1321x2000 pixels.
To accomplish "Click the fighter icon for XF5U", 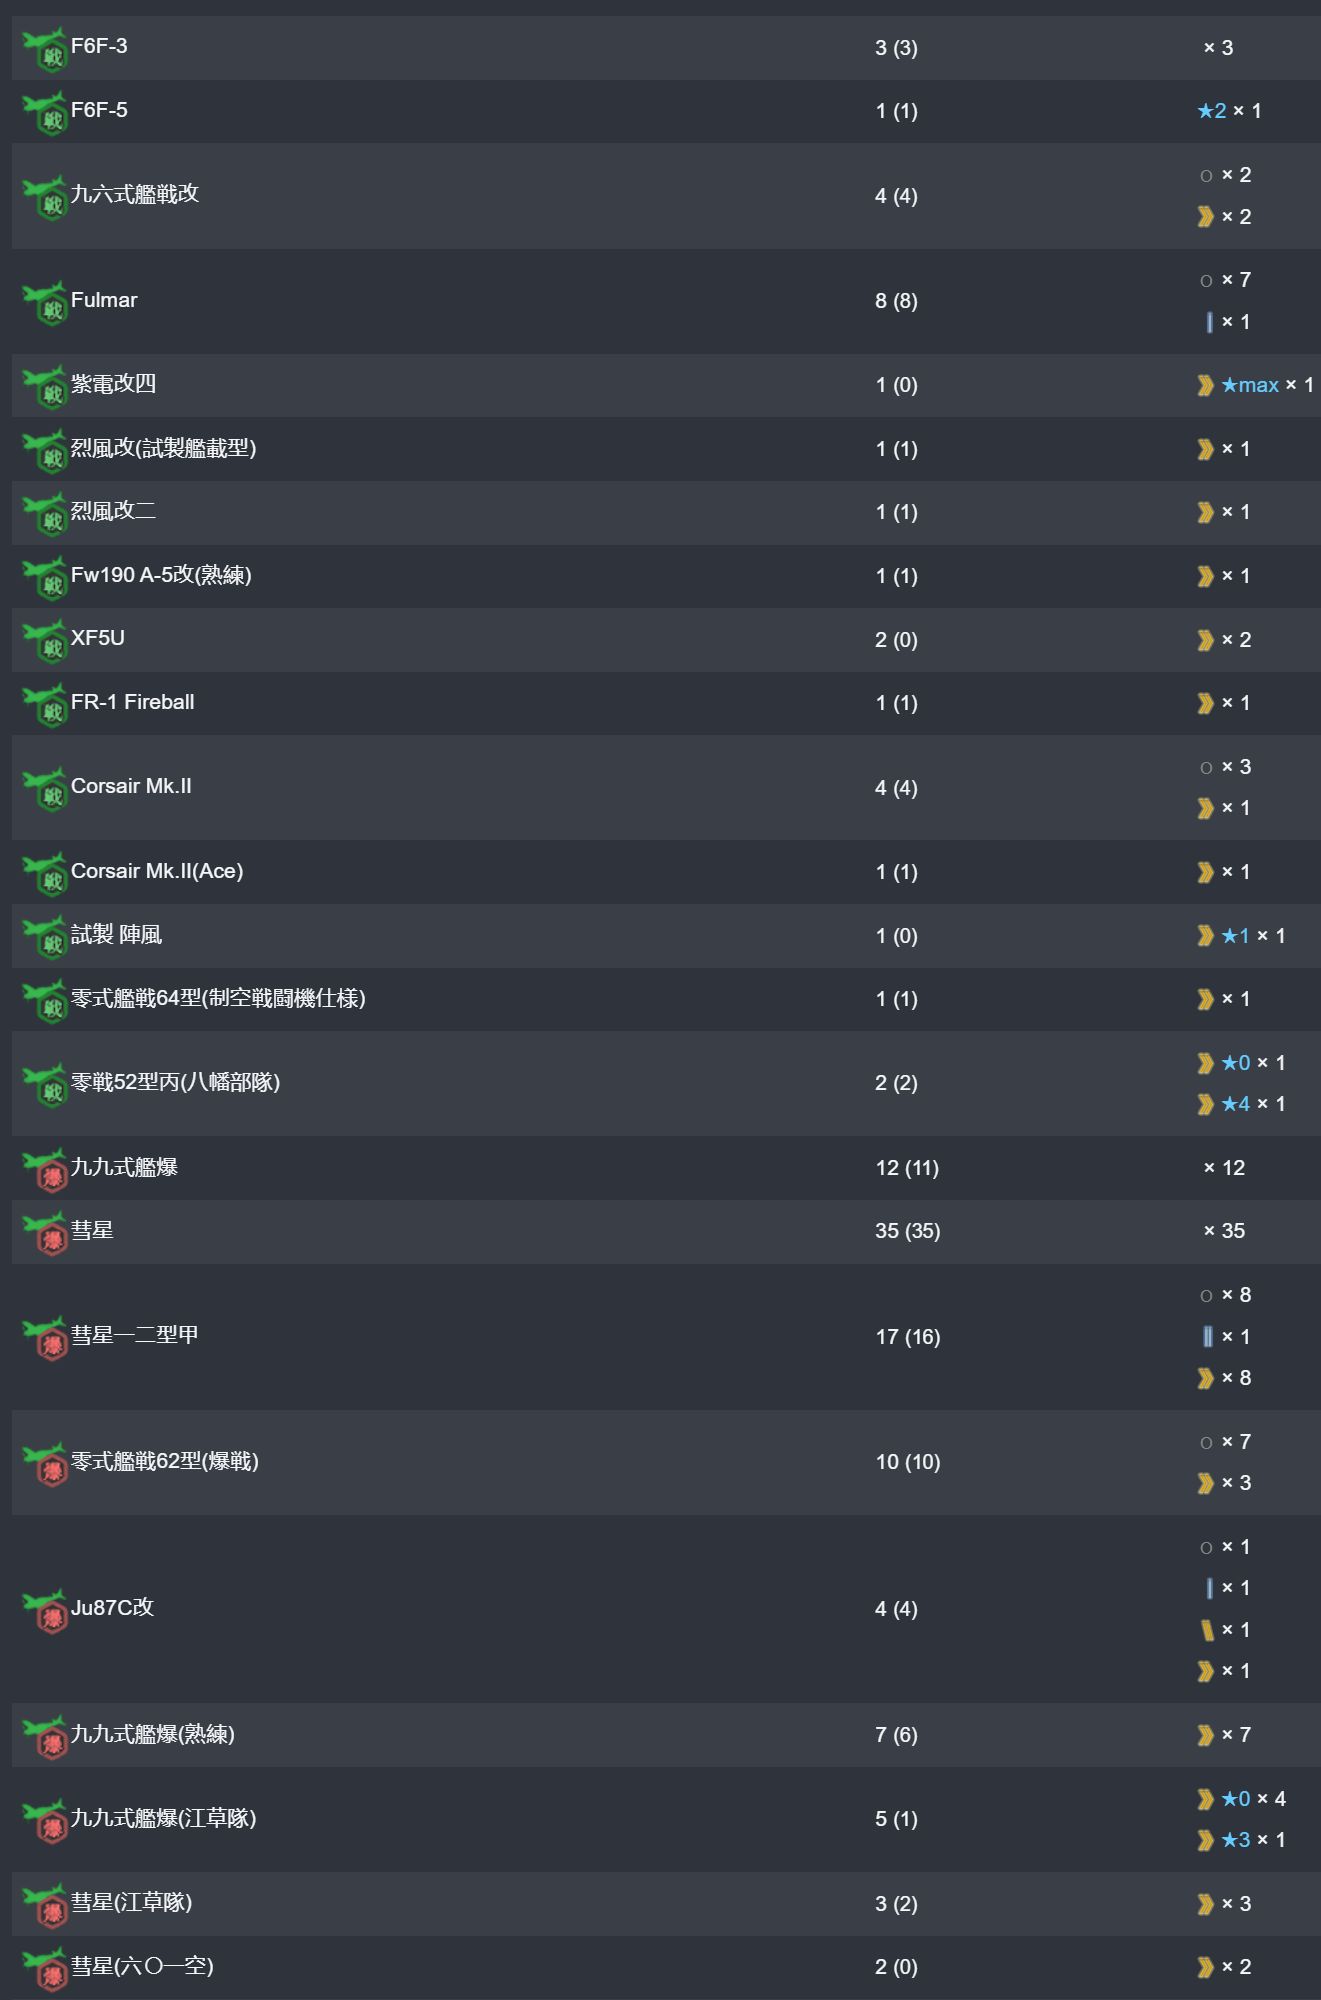I will point(45,641).
